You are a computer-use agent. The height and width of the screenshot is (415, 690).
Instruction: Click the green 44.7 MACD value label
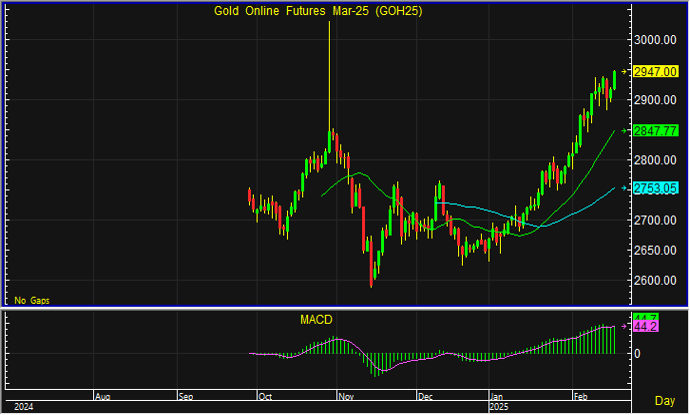[646, 317]
